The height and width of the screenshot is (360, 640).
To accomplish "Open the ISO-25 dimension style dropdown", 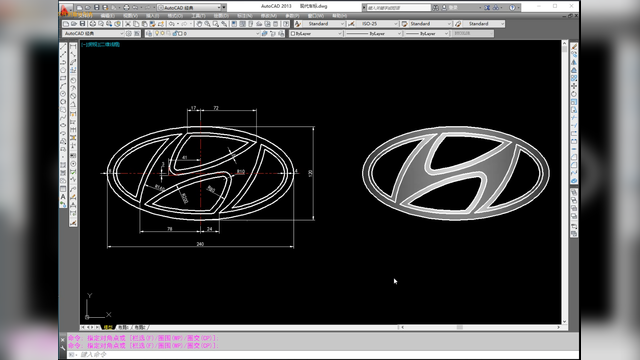I will pos(378,24).
